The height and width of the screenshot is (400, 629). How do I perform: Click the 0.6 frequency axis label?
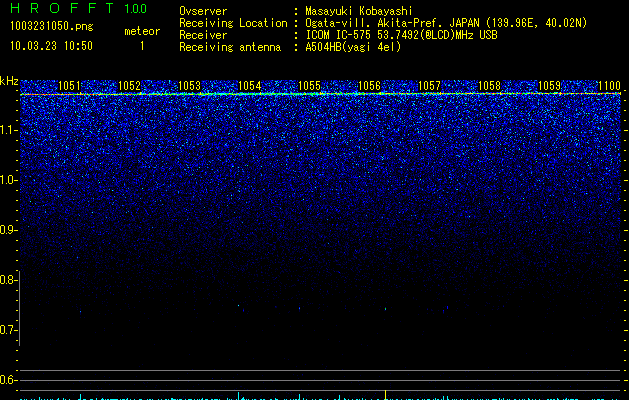(8, 380)
